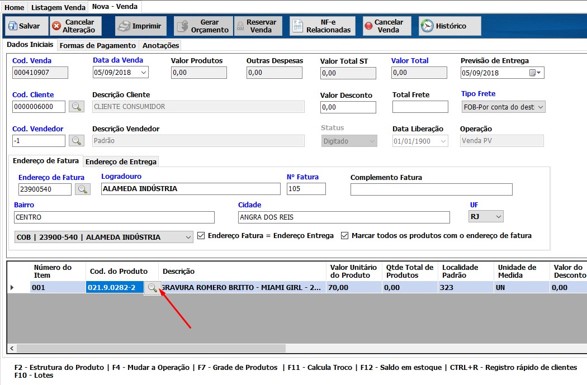Screen dimensions: 587x385
Task: Click the Valor Total ST field
Action: [x=348, y=73]
